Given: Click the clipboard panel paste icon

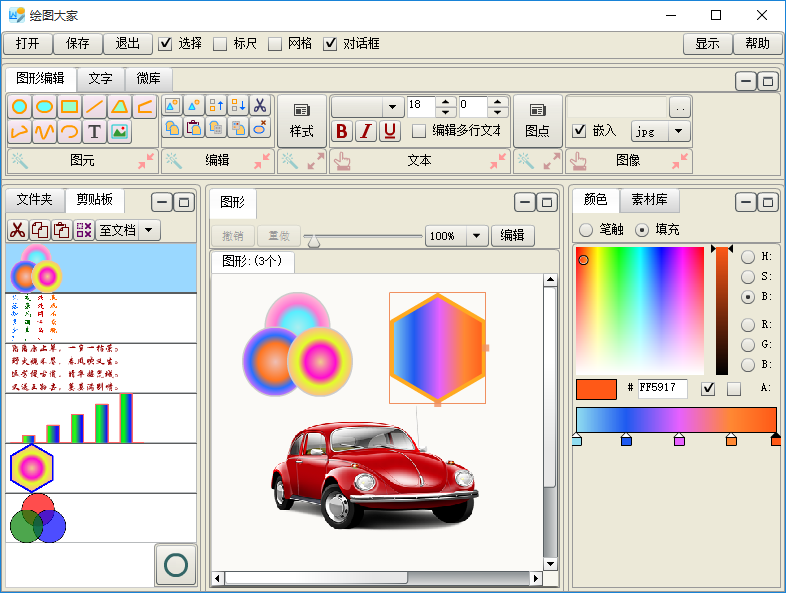Looking at the screenshot, I should [x=62, y=230].
